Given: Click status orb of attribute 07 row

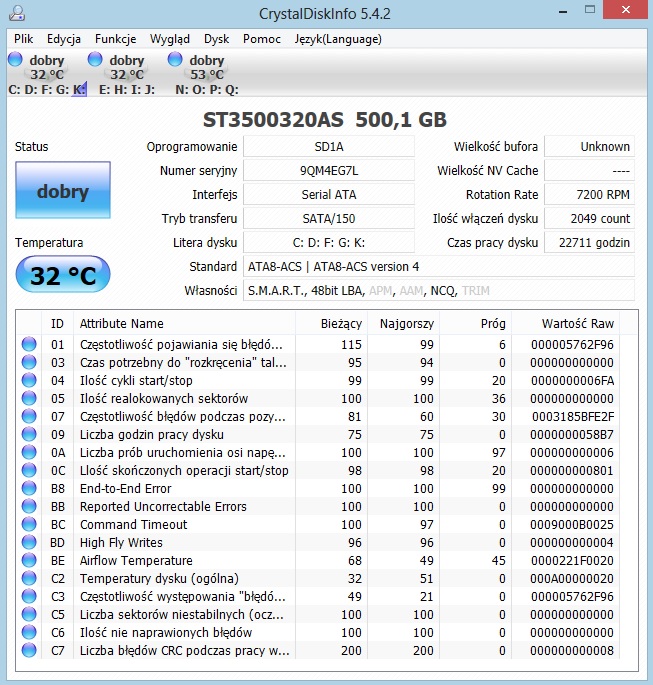Looking at the screenshot, I should click(29, 416).
